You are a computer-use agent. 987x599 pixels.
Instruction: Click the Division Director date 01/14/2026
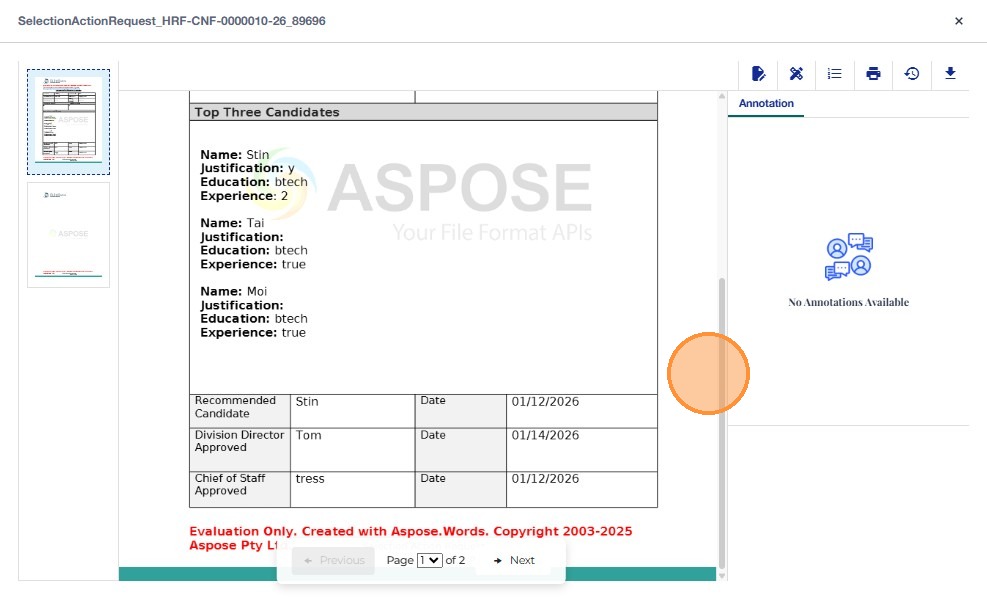[x=545, y=435]
